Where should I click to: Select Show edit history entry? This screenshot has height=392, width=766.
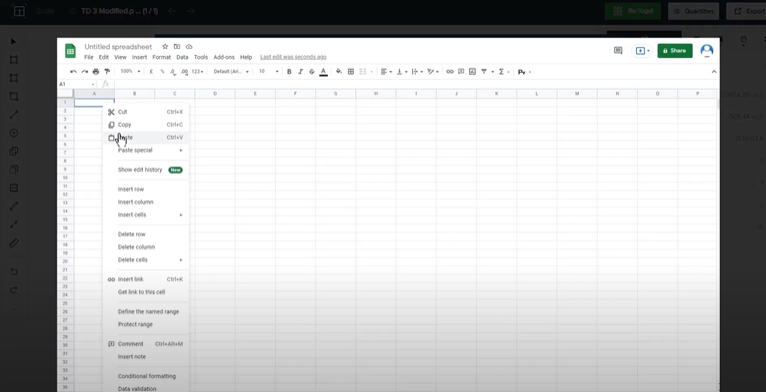146,170
